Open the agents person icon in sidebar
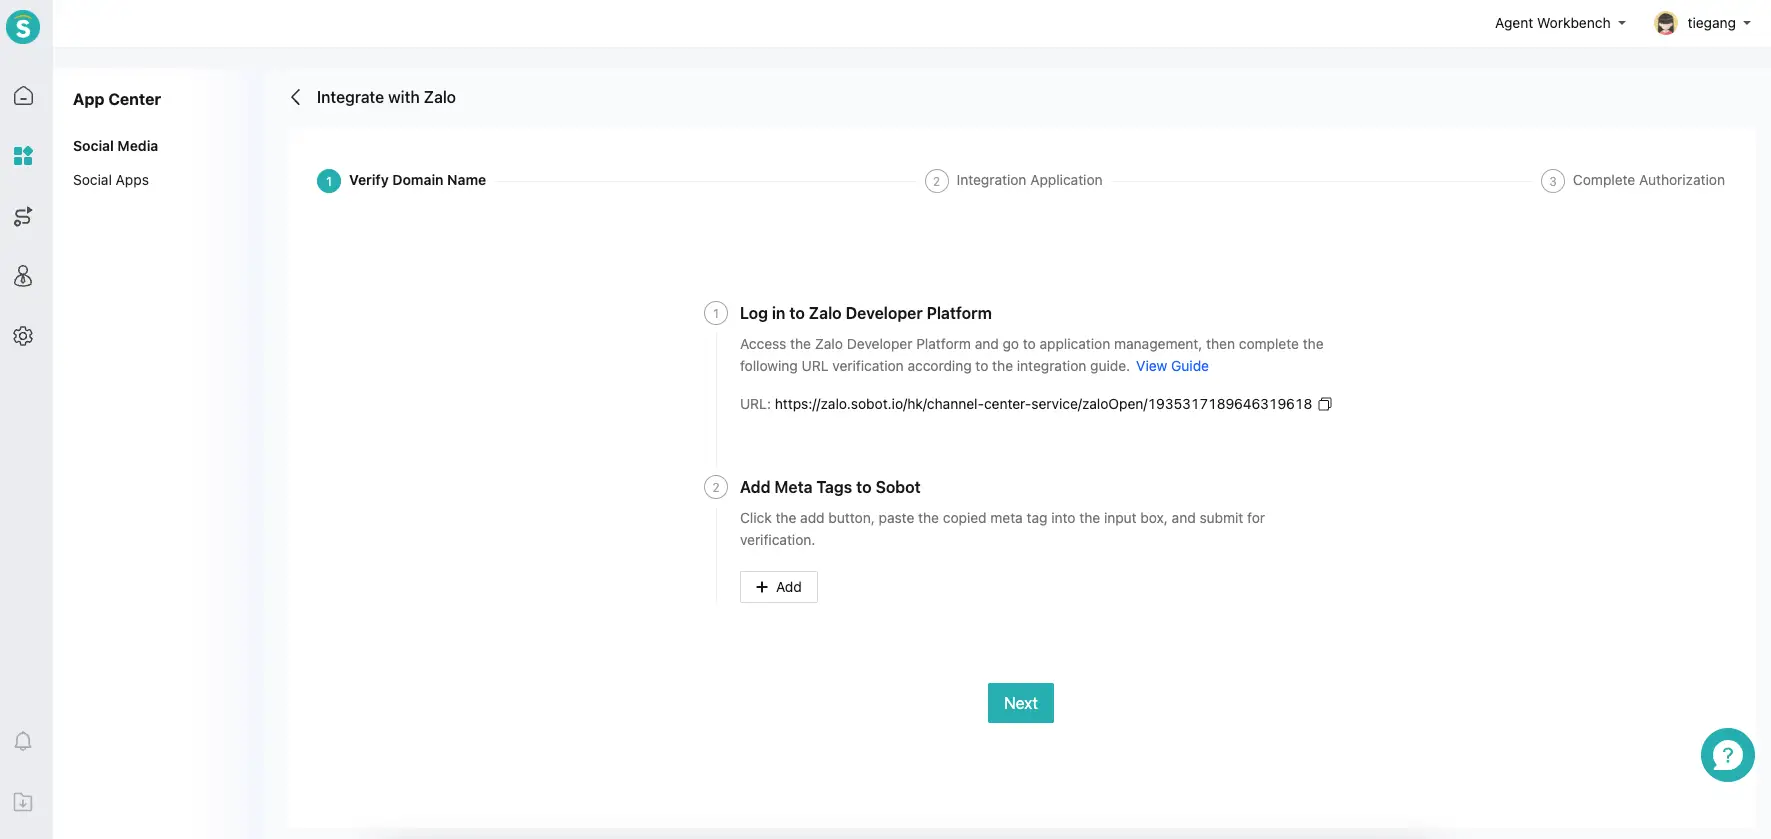Viewport: 1771px width, 839px height. [23, 276]
